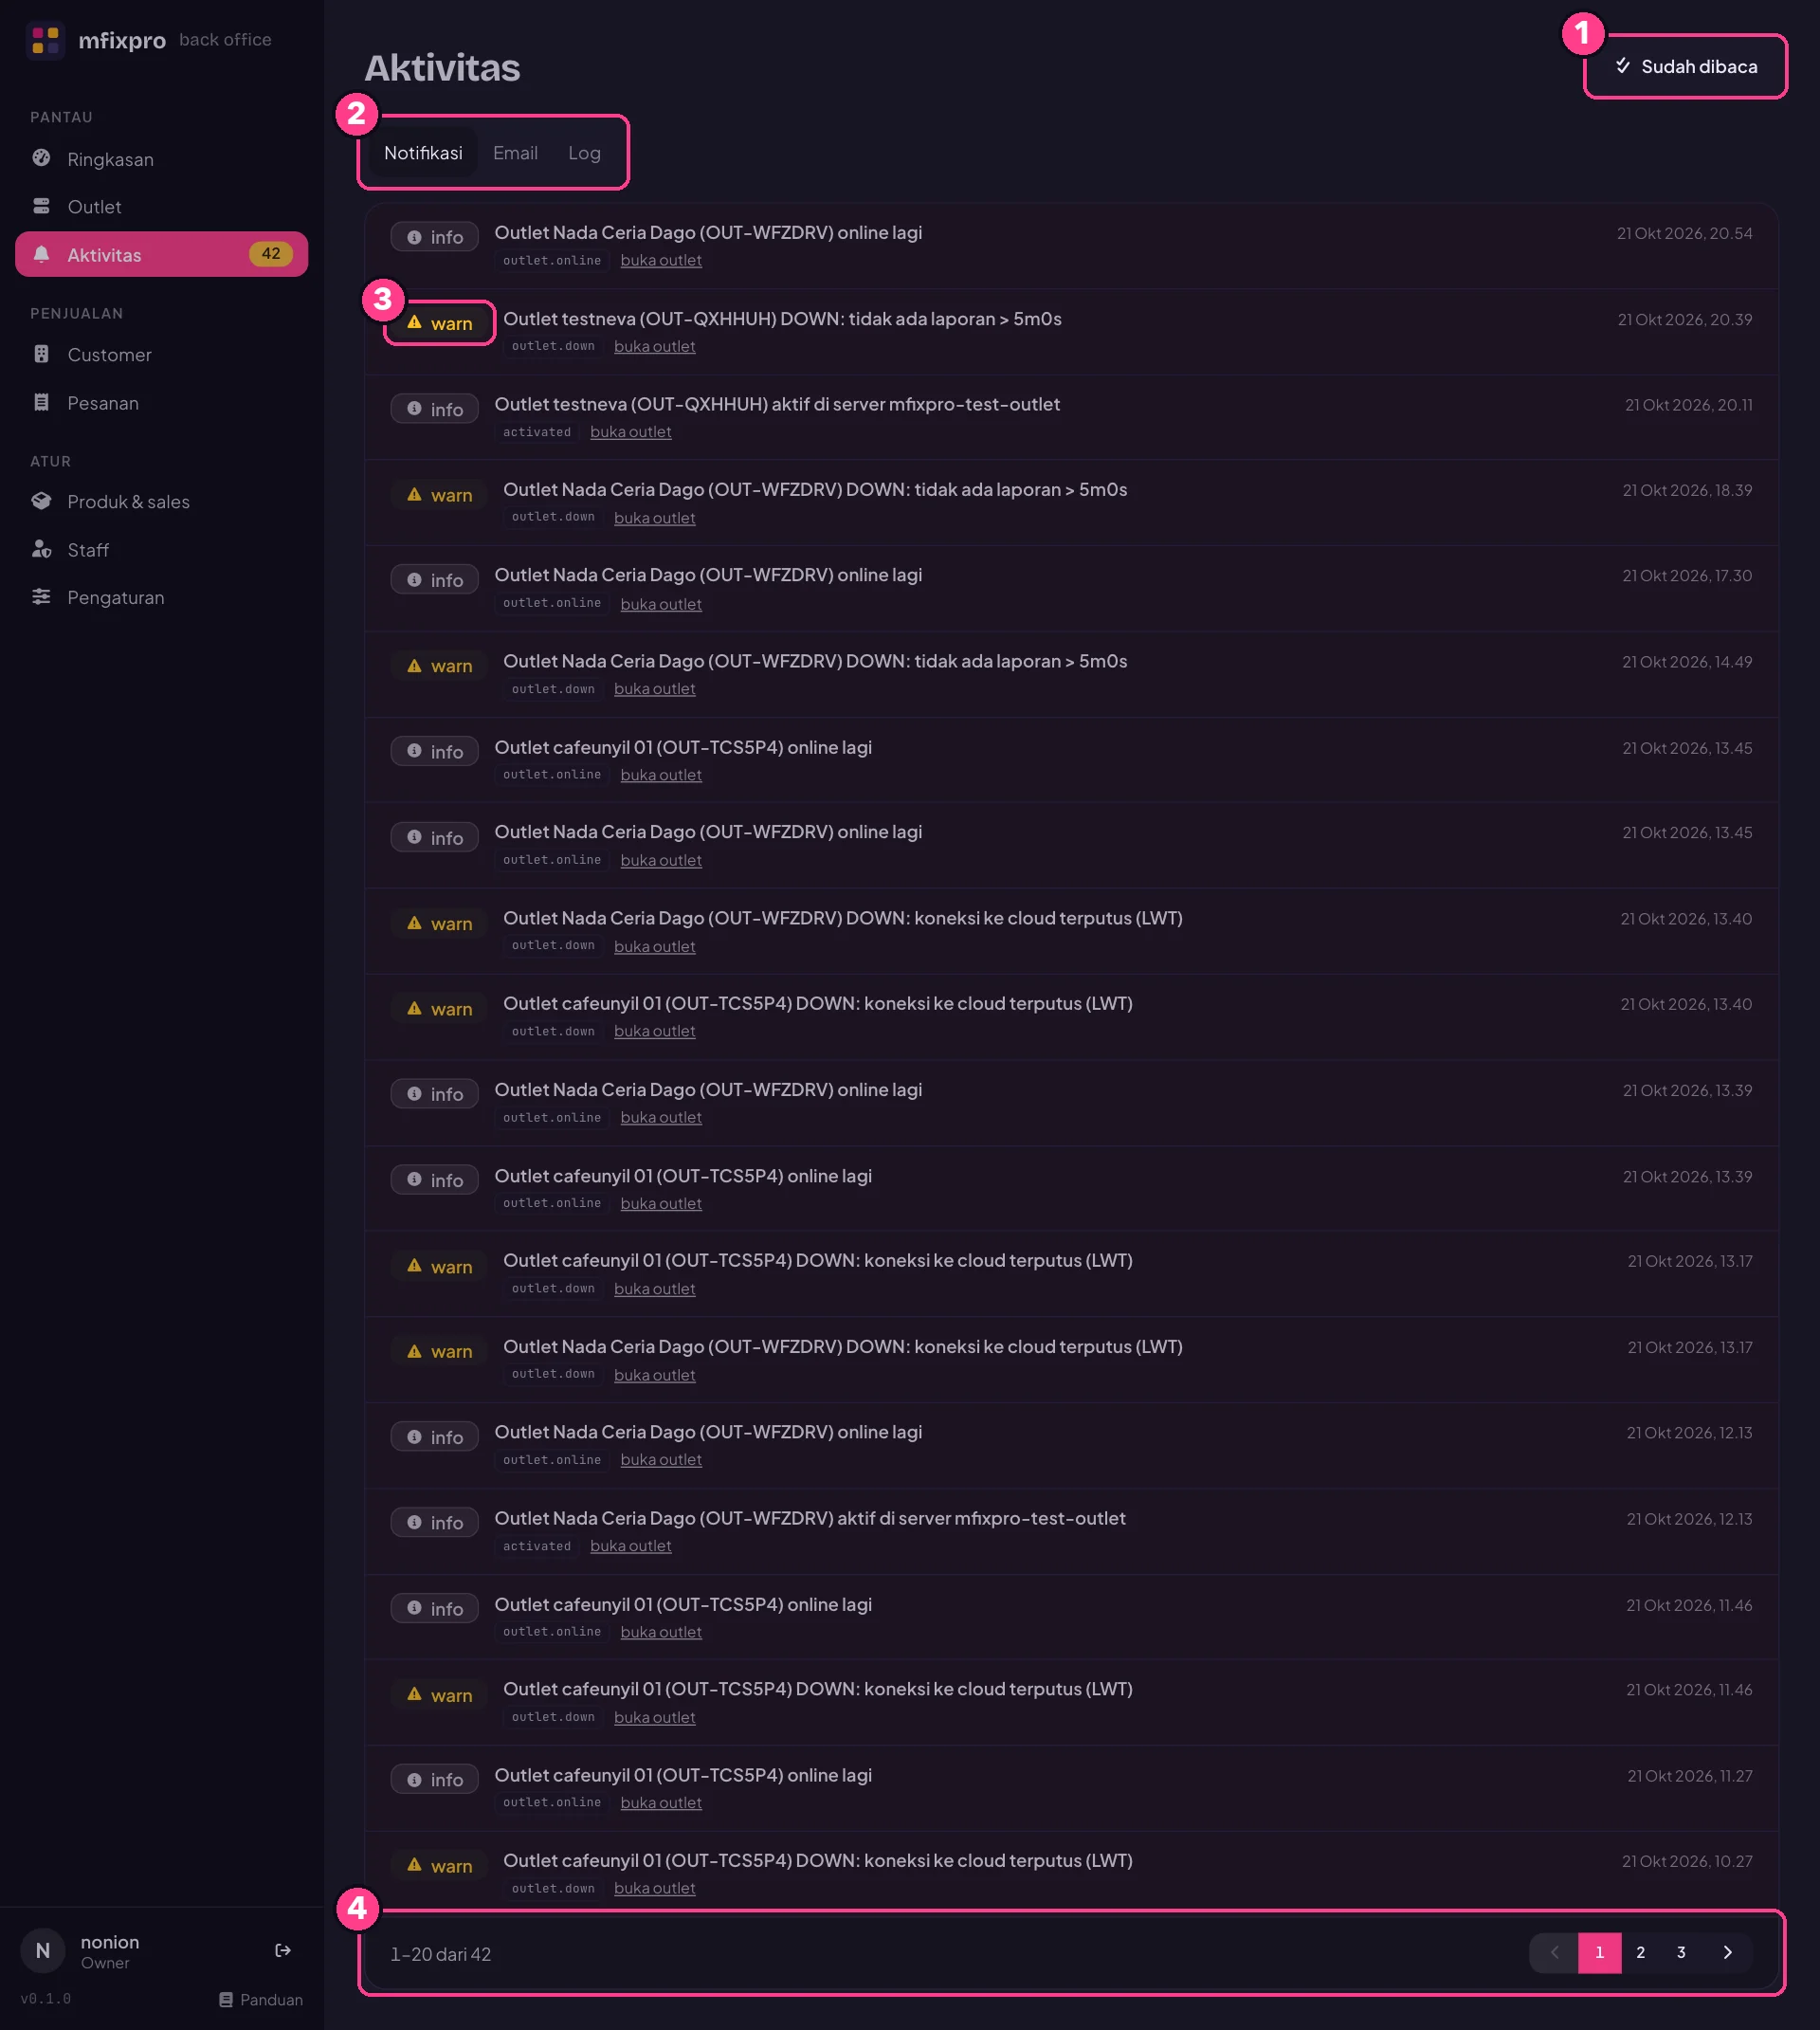Mark all as Sudah dibaca
The height and width of the screenshot is (2030, 1820).
click(x=1686, y=67)
